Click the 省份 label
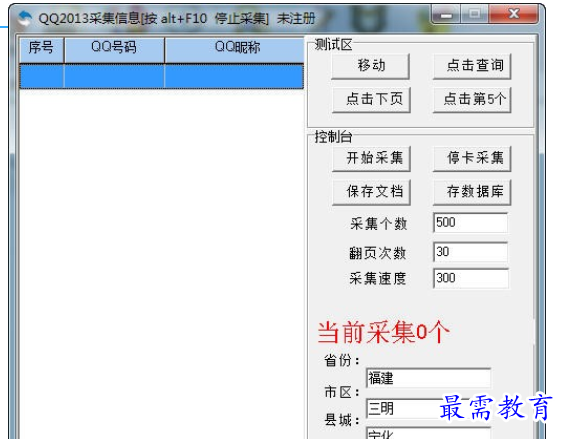The image size is (561, 439). (341, 360)
